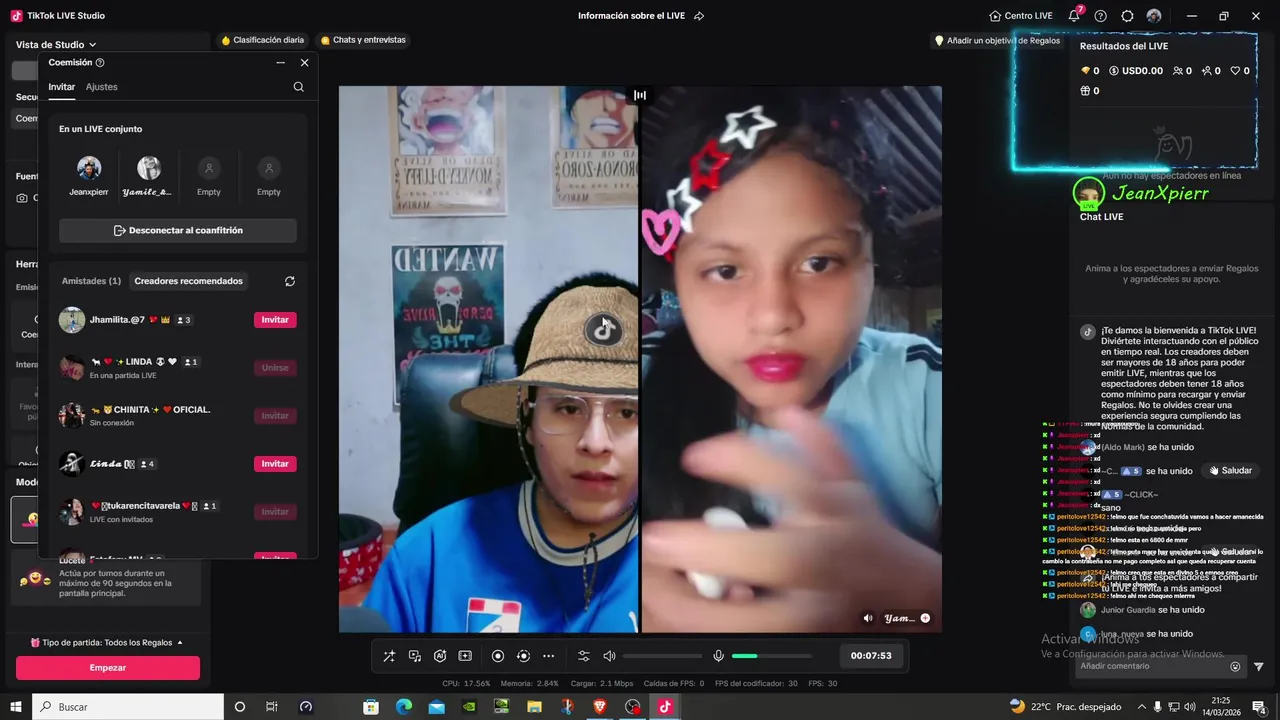1280x720 pixels.
Task: Expand the Vista de Studio dropdown
Action: point(56,45)
